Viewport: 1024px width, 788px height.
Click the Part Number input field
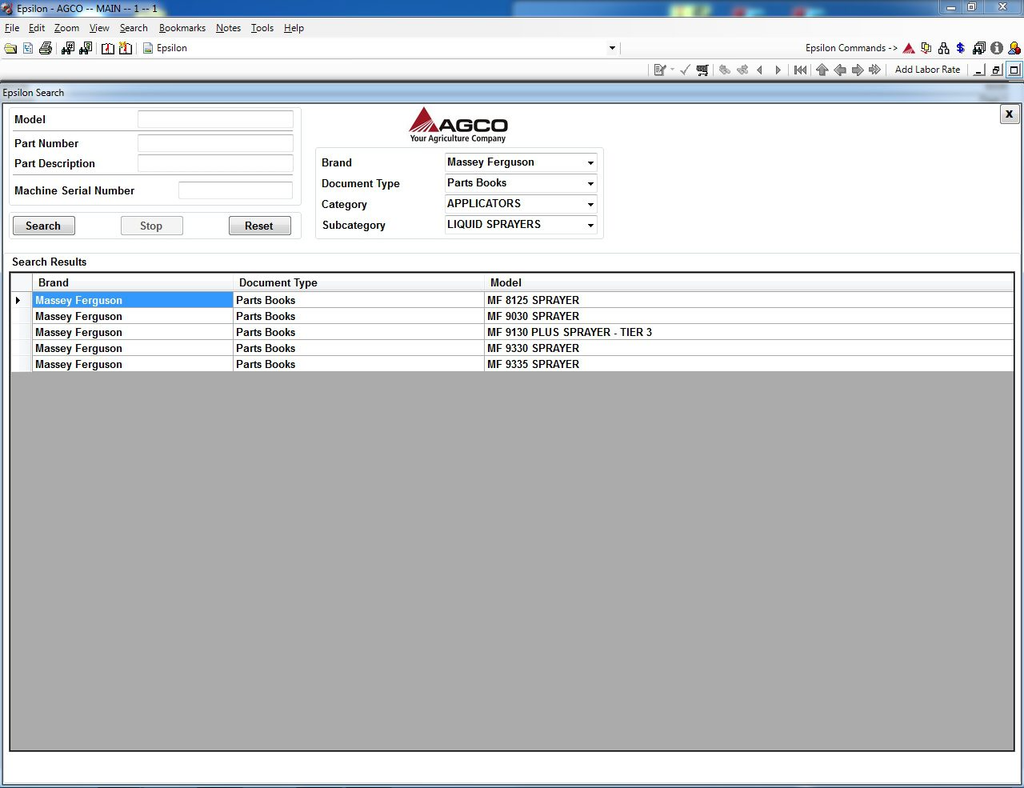(215, 143)
